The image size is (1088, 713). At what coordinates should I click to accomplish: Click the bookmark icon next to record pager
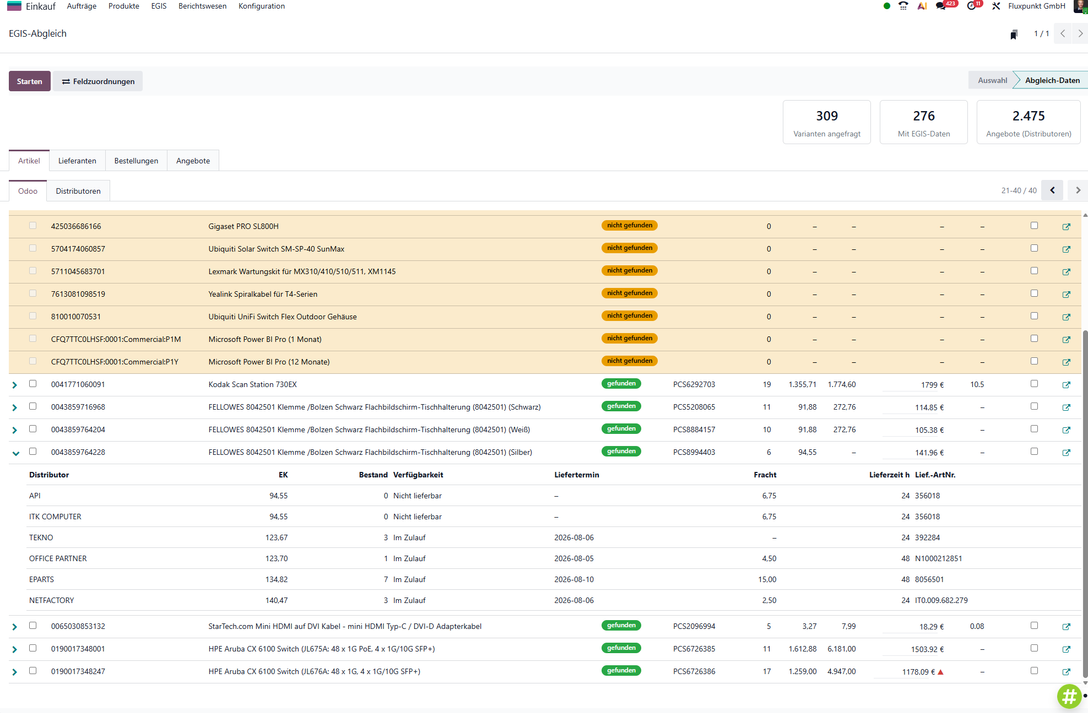coord(1014,34)
